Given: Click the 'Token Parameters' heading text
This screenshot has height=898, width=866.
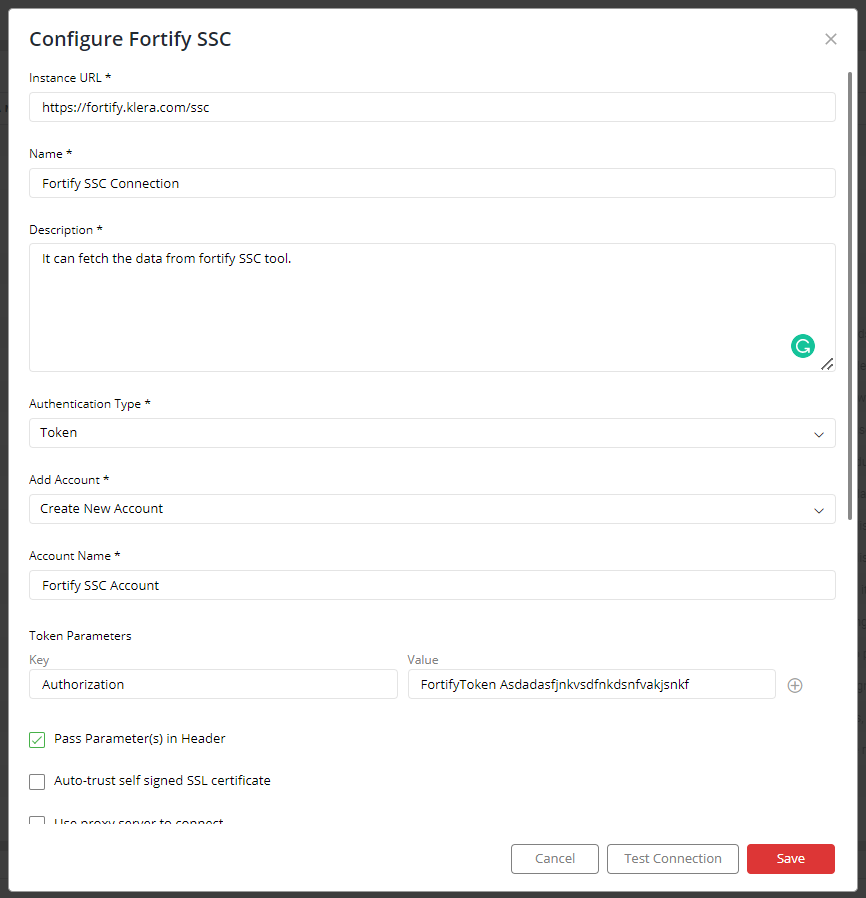Looking at the screenshot, I should [80, 636].
